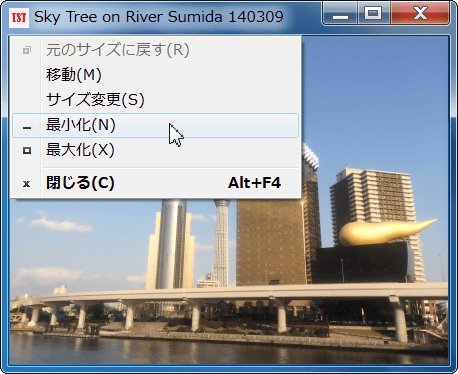The height and width of the screenshot is (374, 458).
Task: Minimize window using title bar button
Action: 340,14
